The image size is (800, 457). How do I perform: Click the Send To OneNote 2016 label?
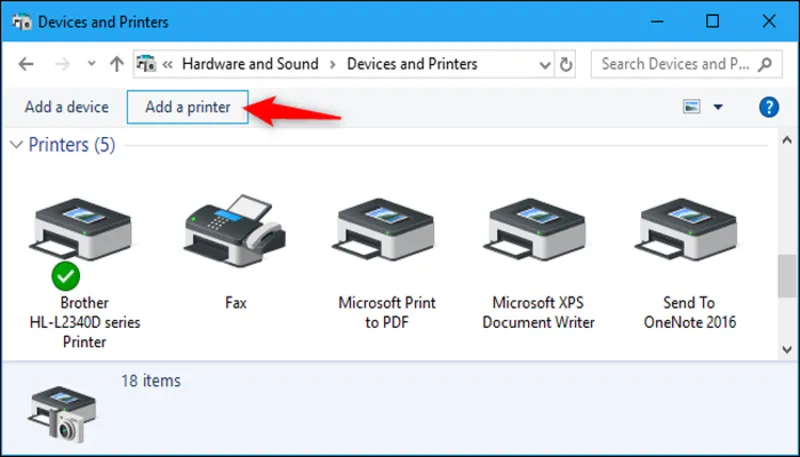pos(690,312)
